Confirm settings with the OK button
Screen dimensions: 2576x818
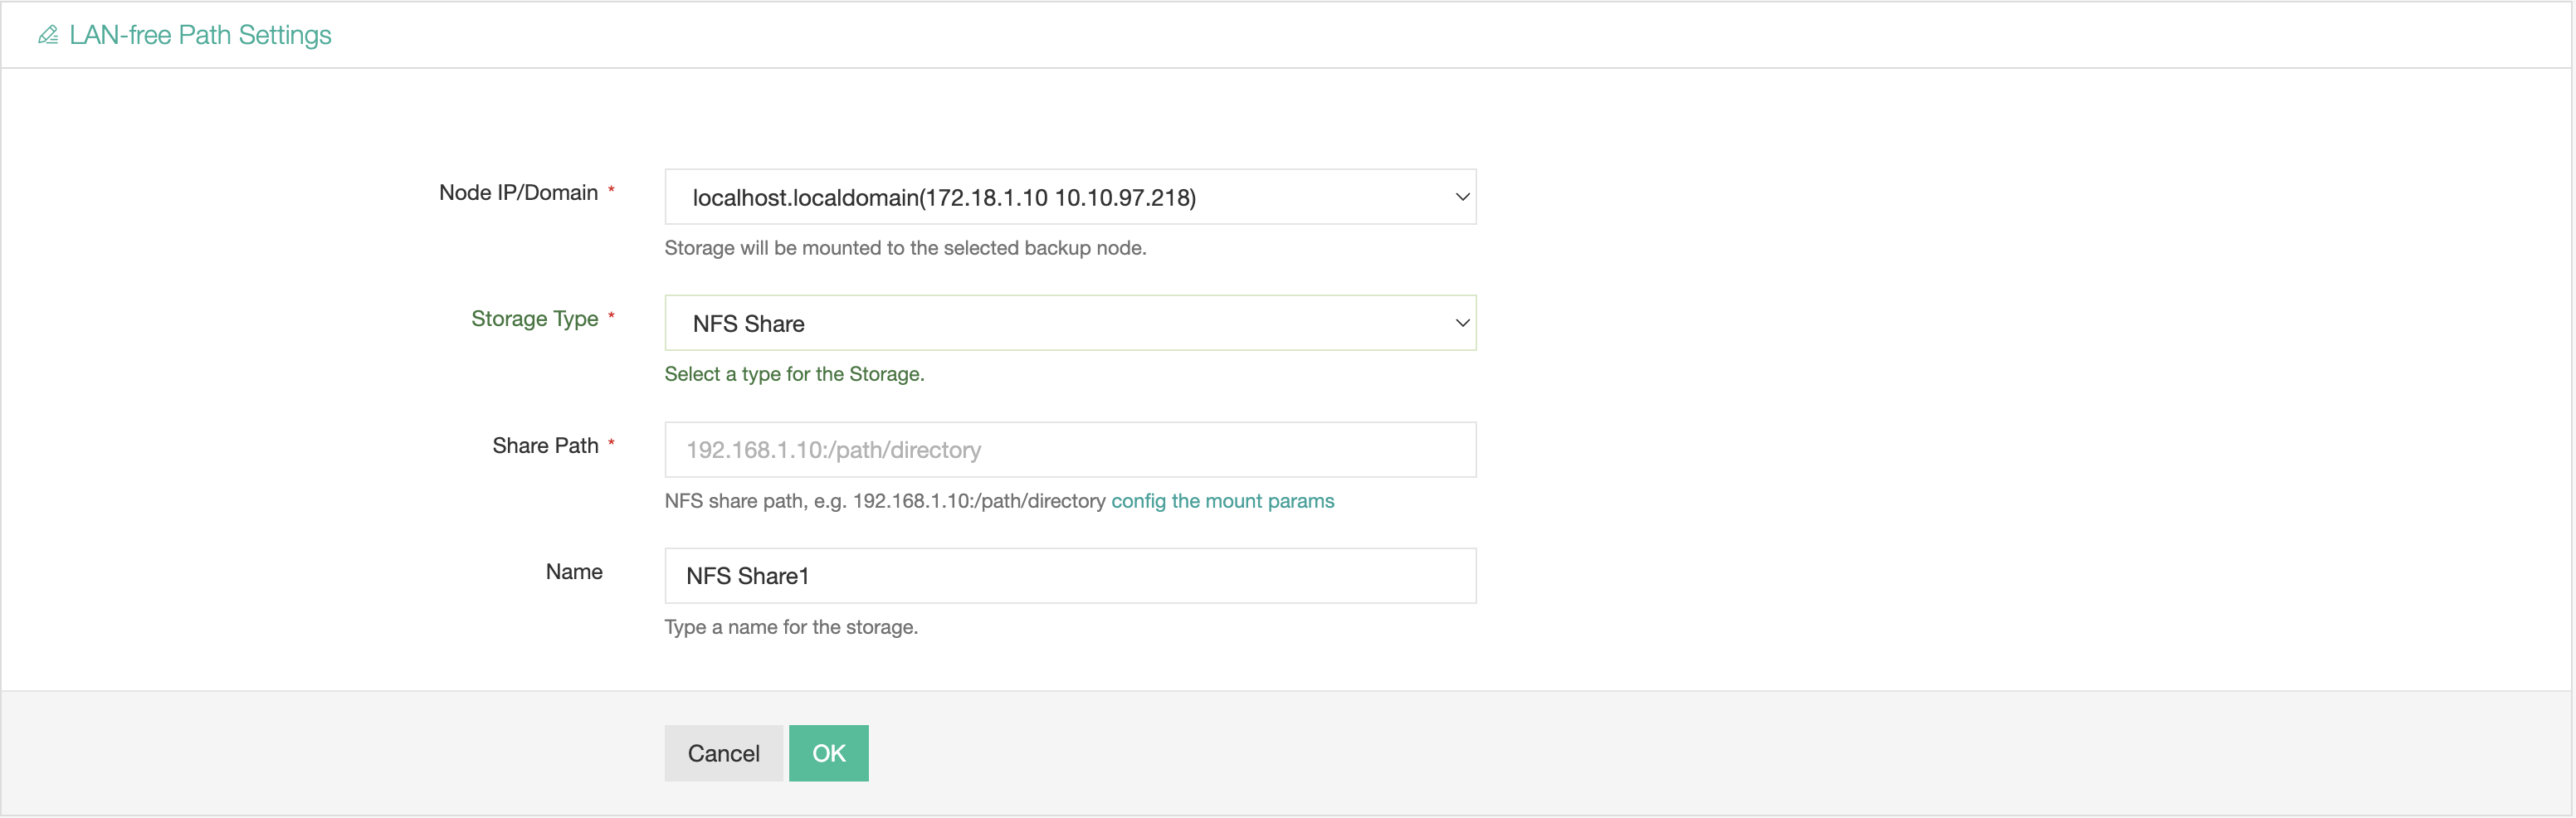828,753
